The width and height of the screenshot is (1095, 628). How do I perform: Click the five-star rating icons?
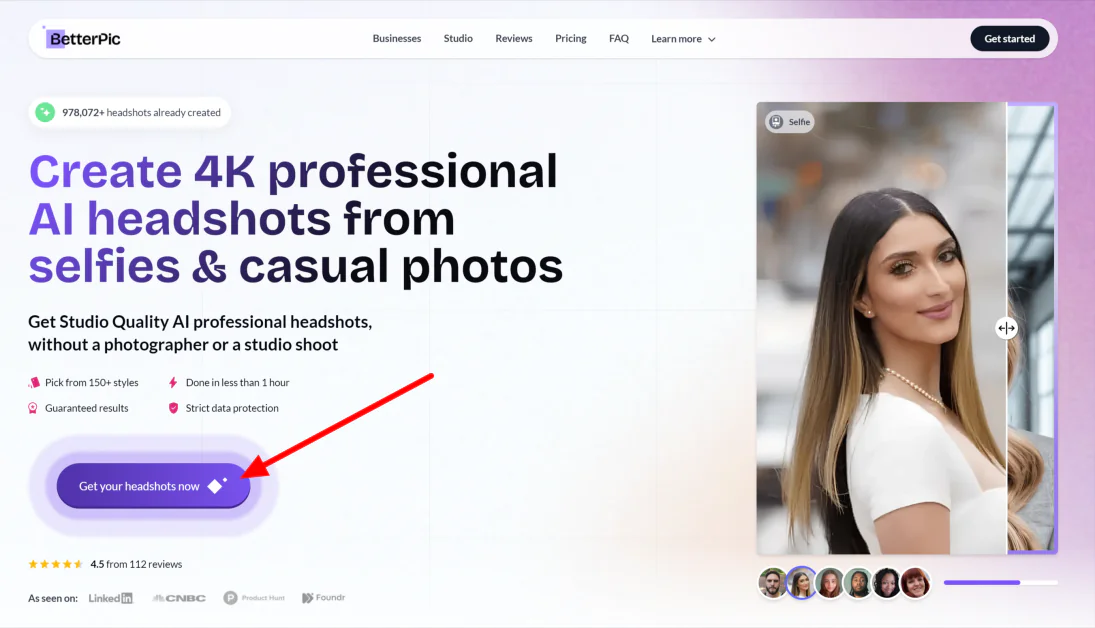tap(55, 564)
